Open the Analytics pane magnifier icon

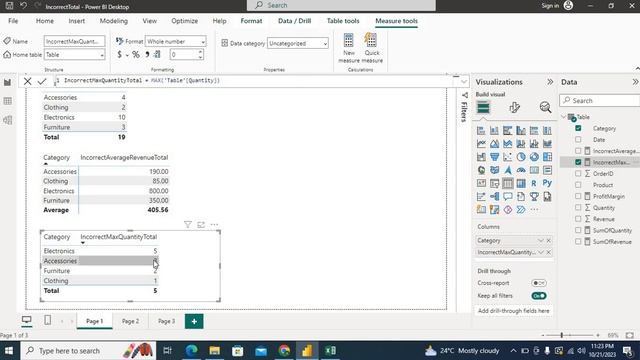pyautogui.click(x=545, y=107)
